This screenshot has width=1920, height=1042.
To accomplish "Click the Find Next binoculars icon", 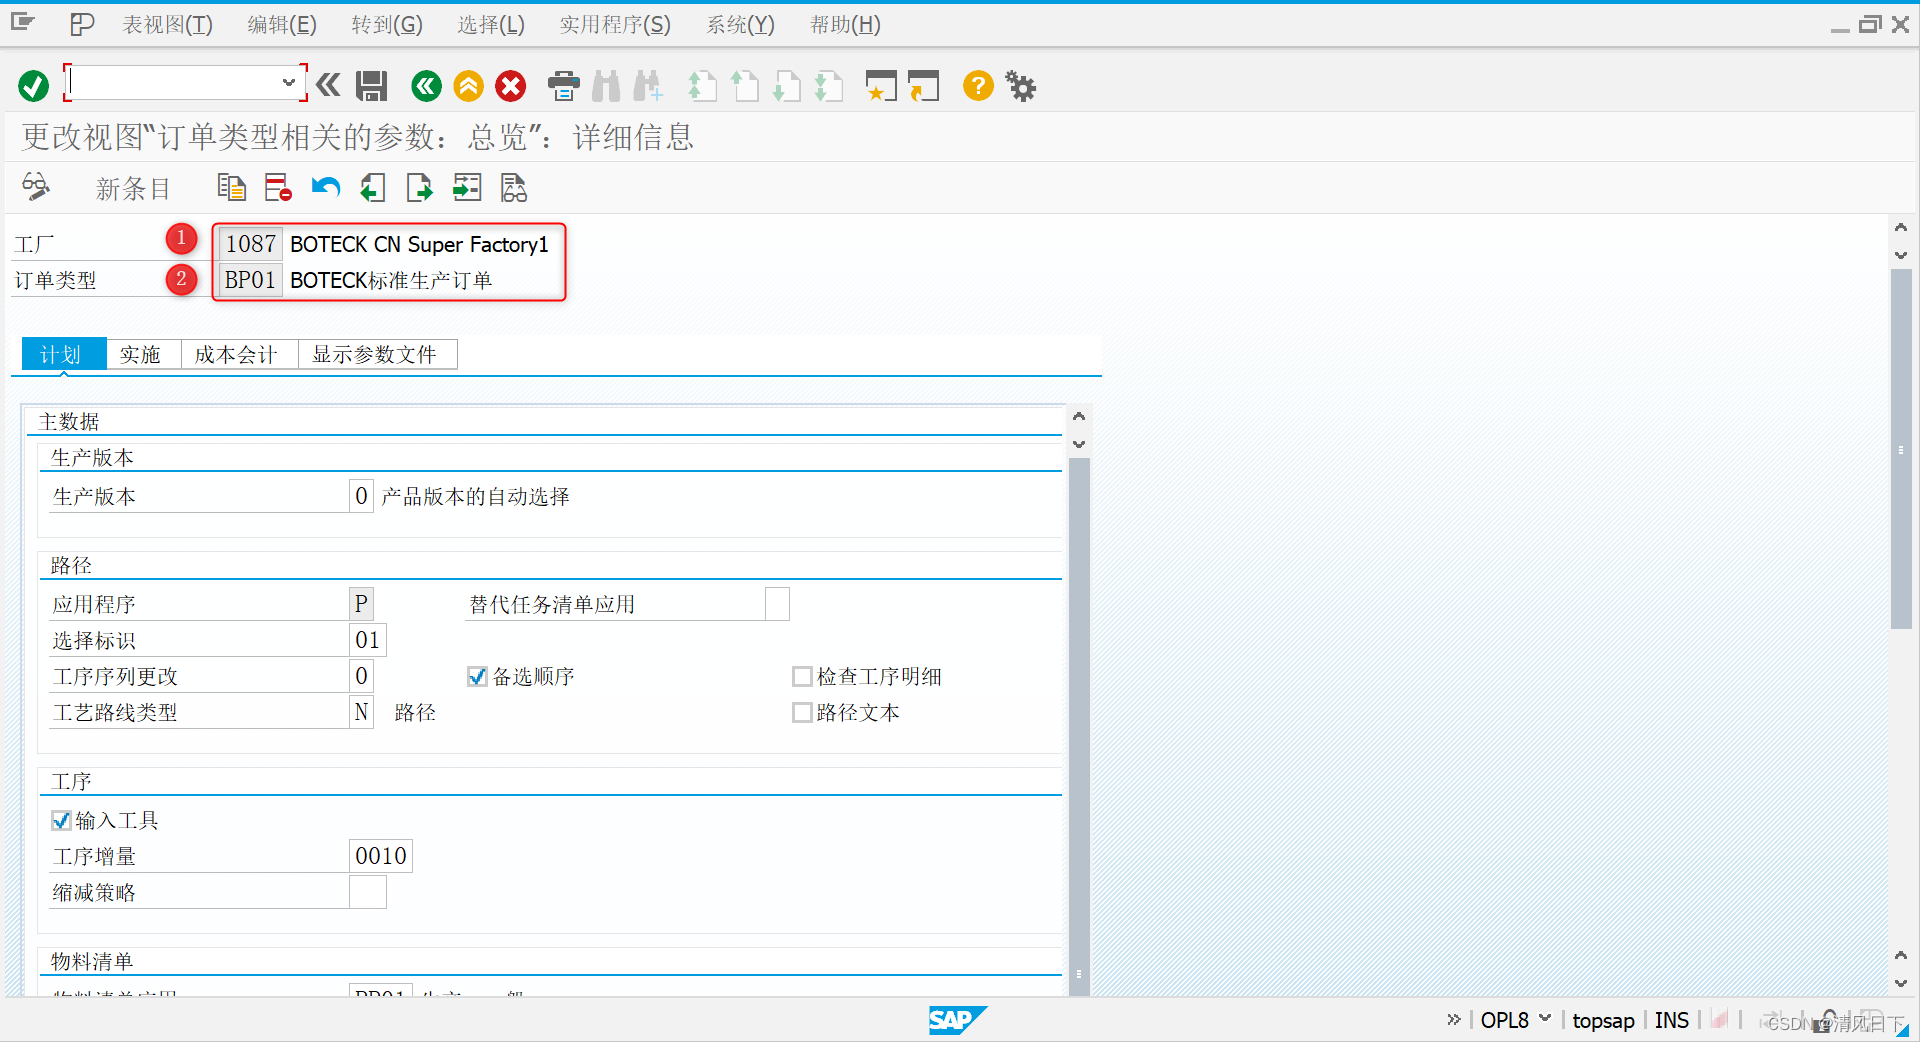I will [x=648, y=86].
